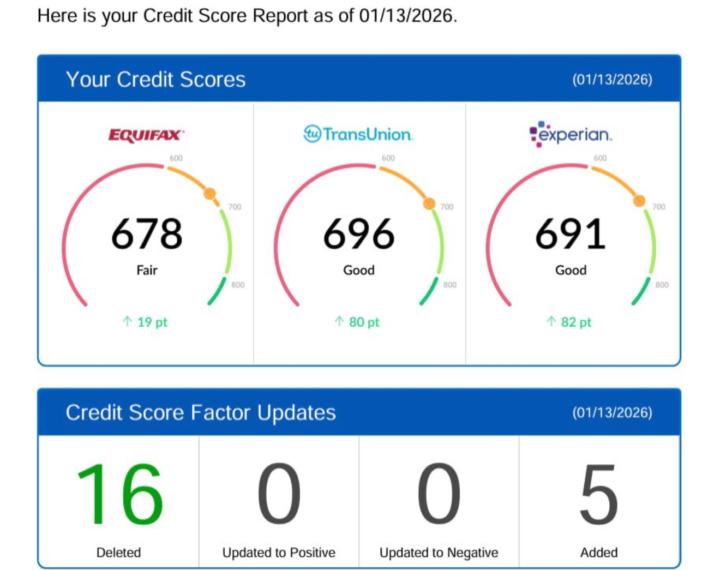The height and width of the screenshot is (570, 720).
Task: Click the 'Credit Score Factor Updates' header
Action: pyautogui.click(x=201, y=412)
